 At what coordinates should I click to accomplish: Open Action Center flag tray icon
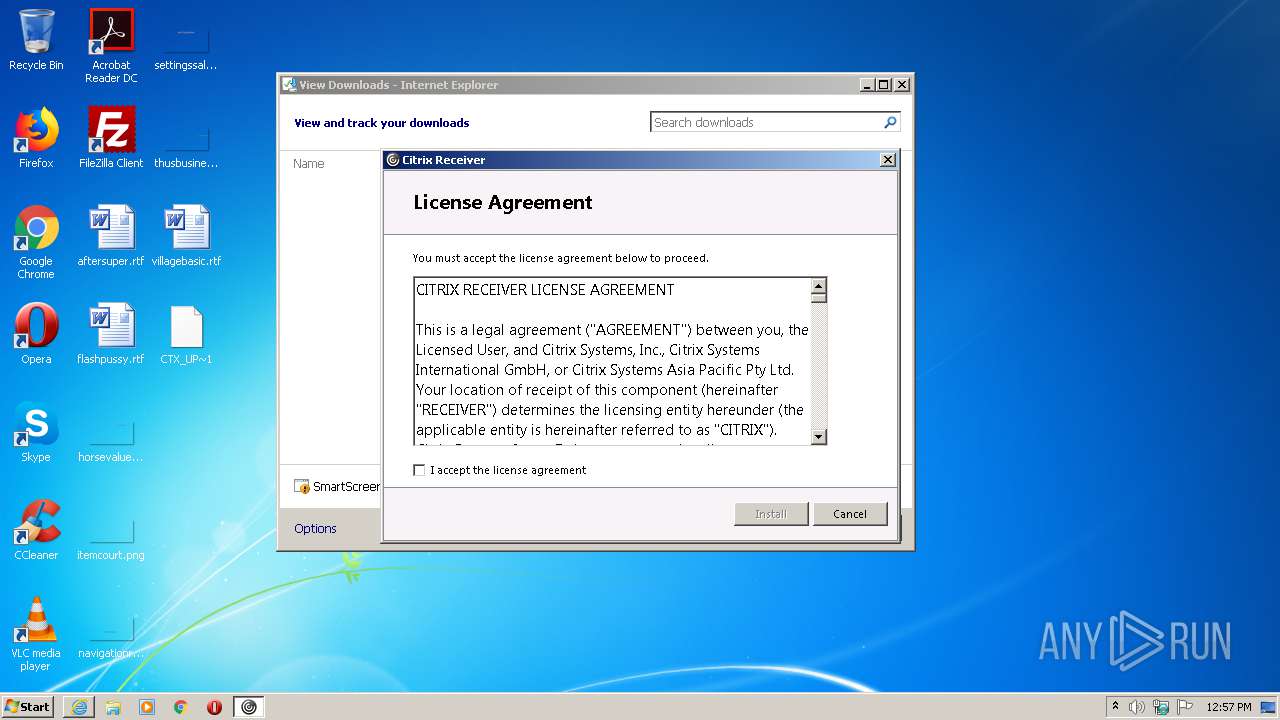pyautogui.click(x=1185, y=707)
